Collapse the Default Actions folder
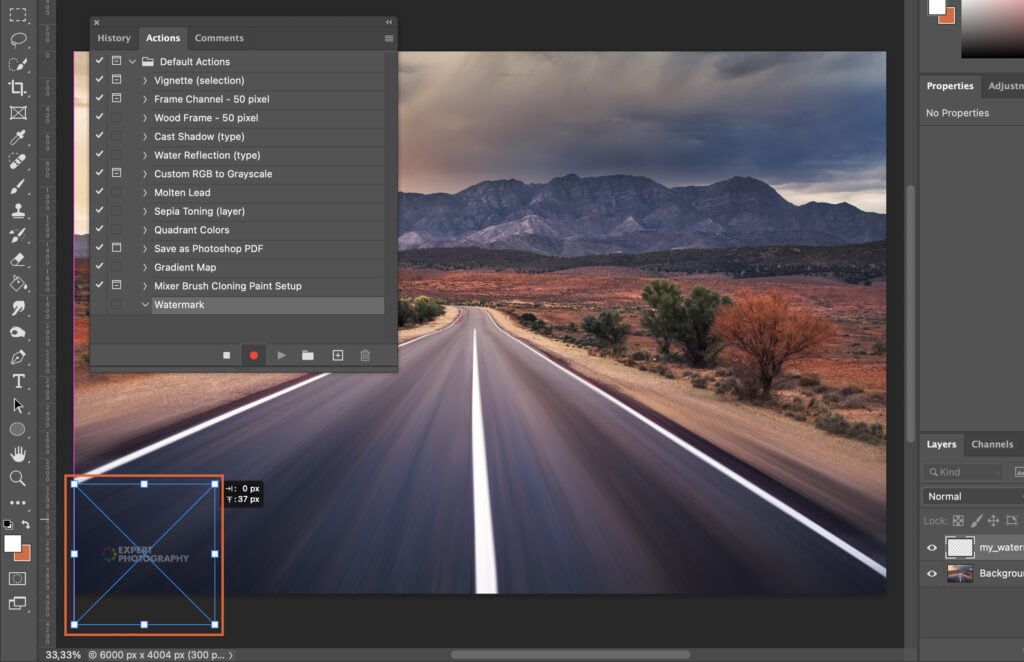Screen dimensions: 1024x662 click(130, 61)
